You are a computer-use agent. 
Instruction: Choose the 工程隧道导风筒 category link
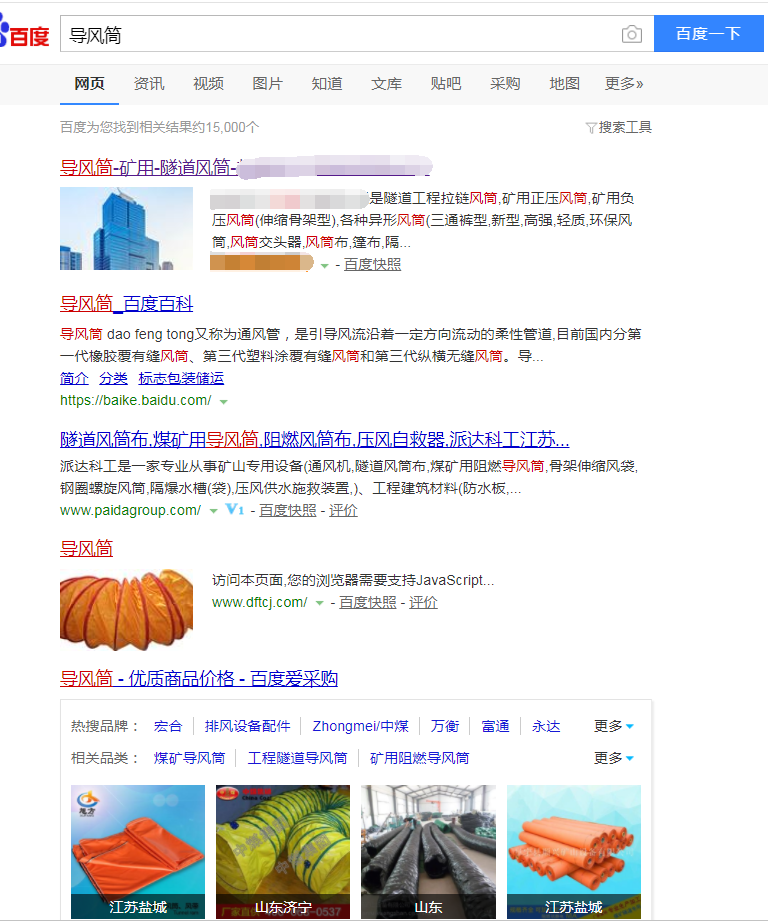pyautogui.click(x=297, y=758)
